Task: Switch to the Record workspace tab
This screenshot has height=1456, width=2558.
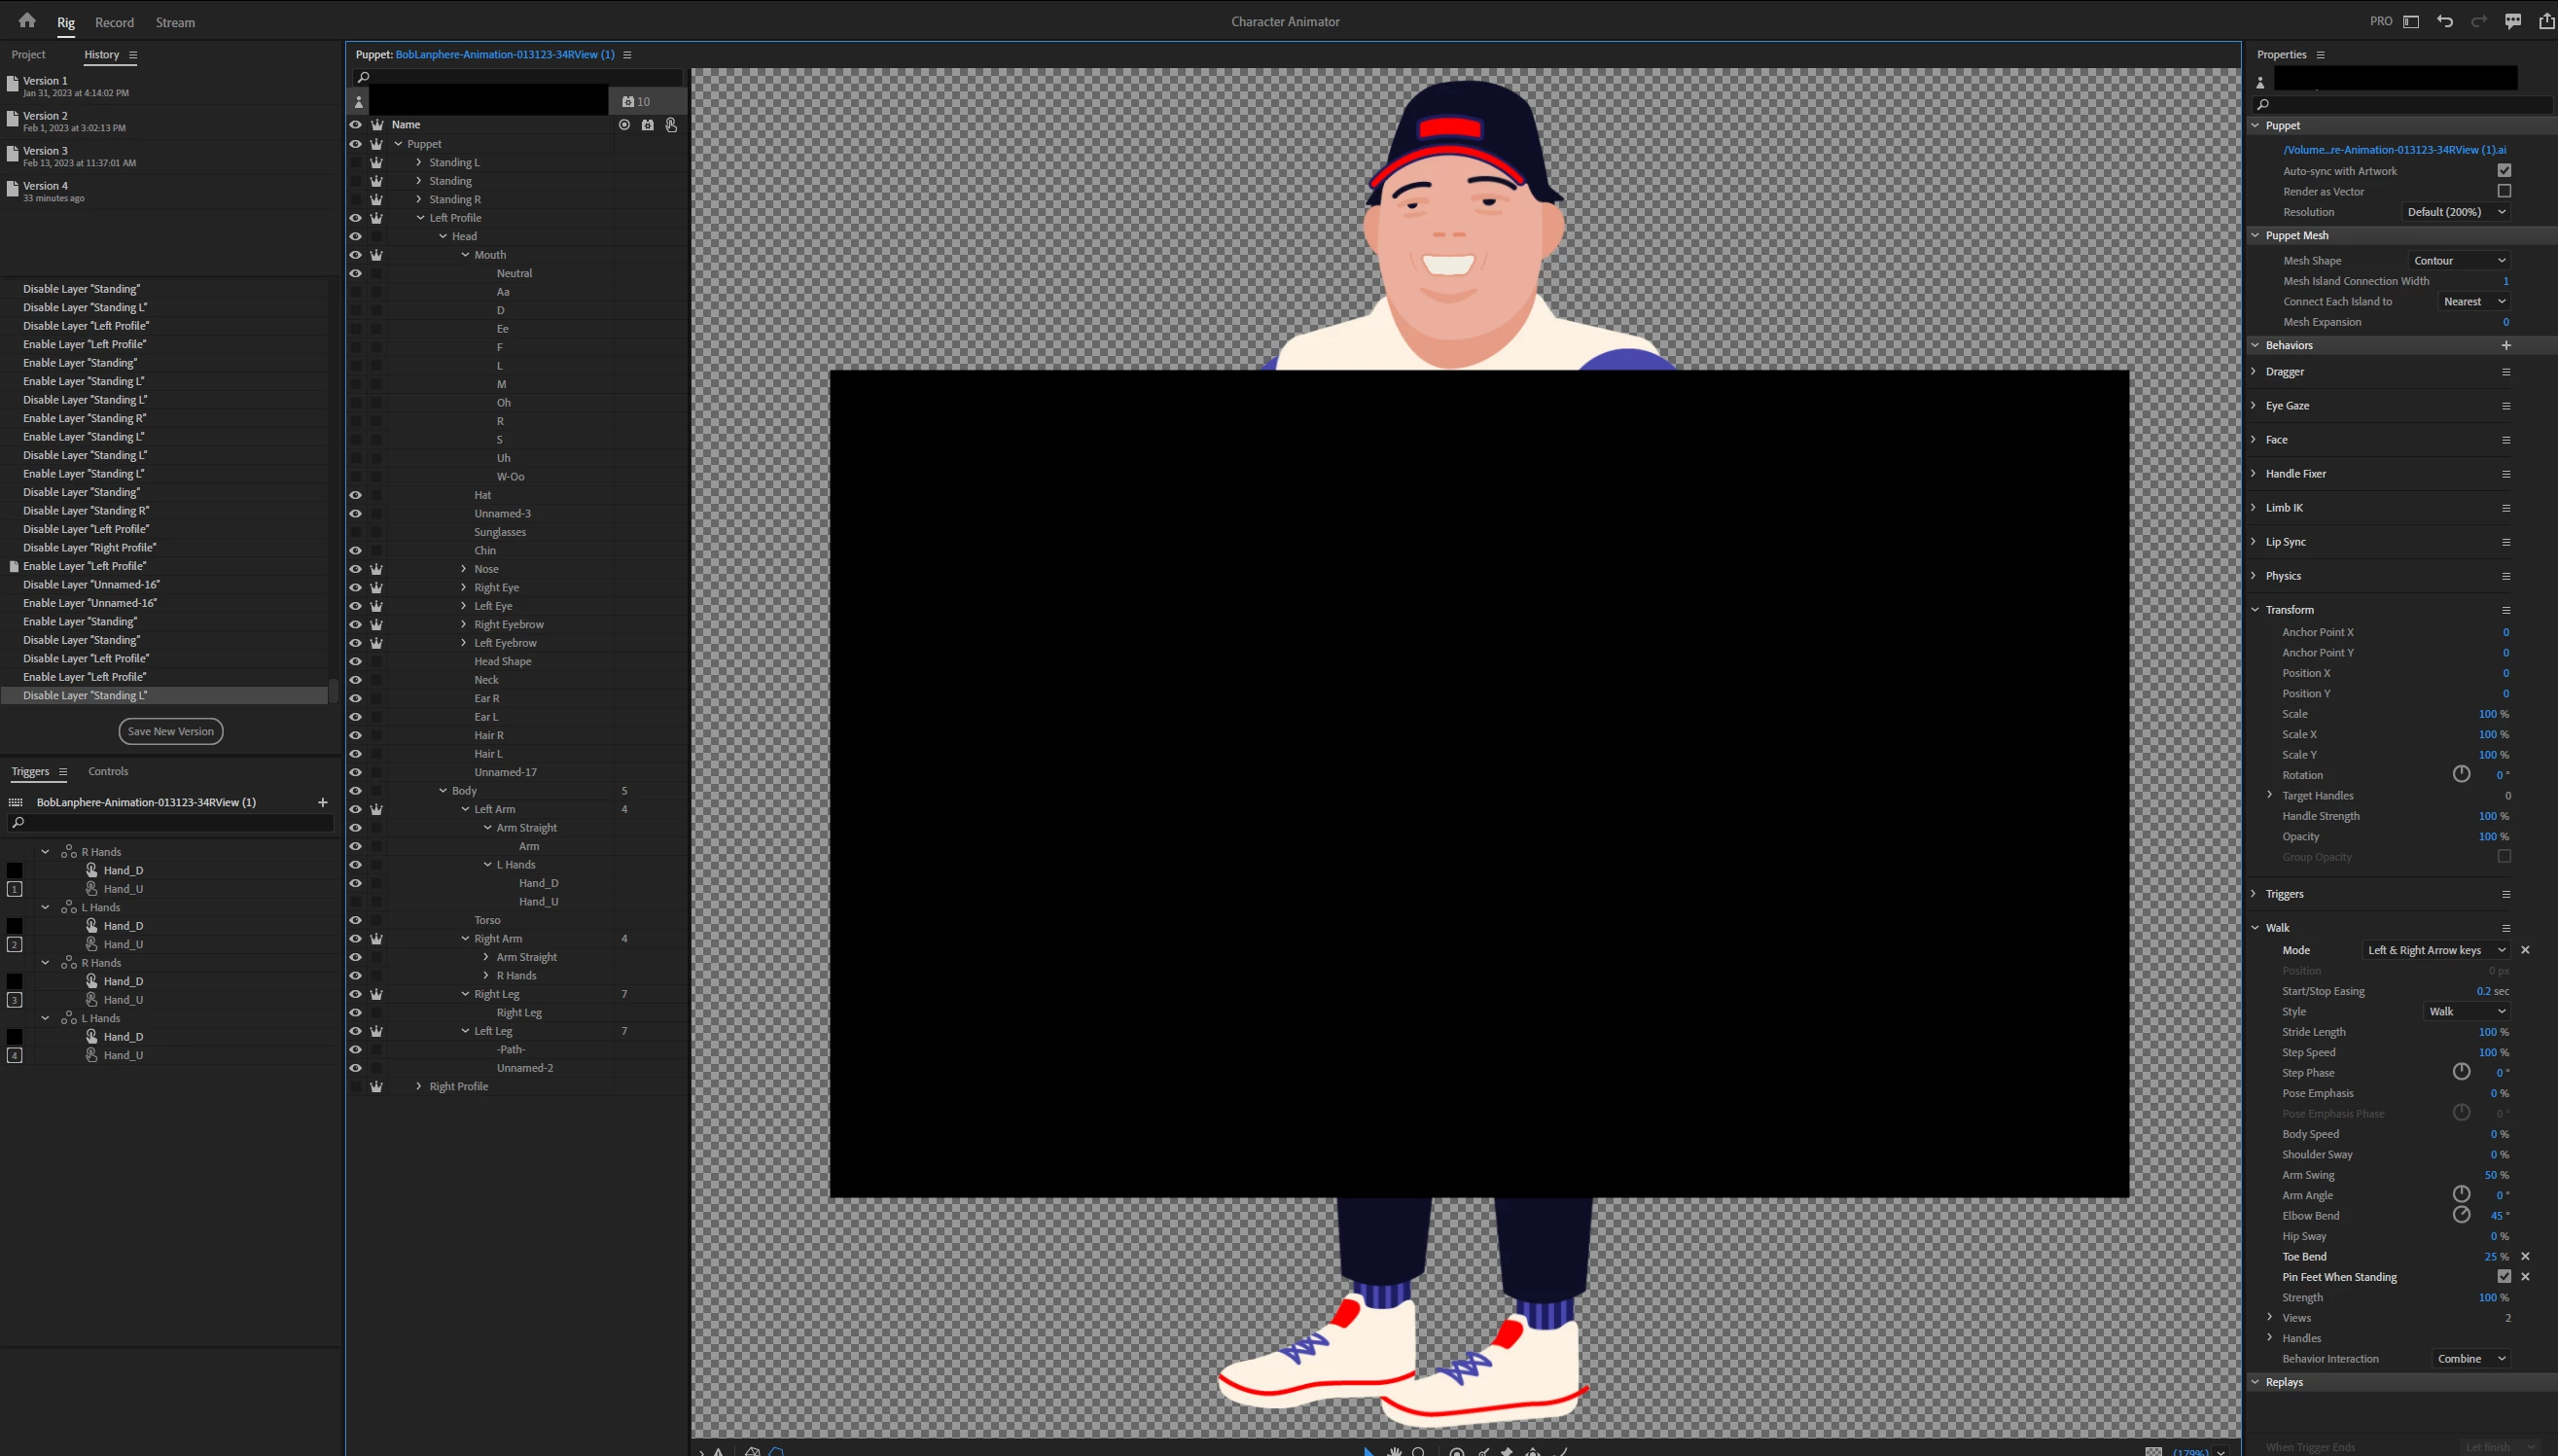Action: click(114, 22)
